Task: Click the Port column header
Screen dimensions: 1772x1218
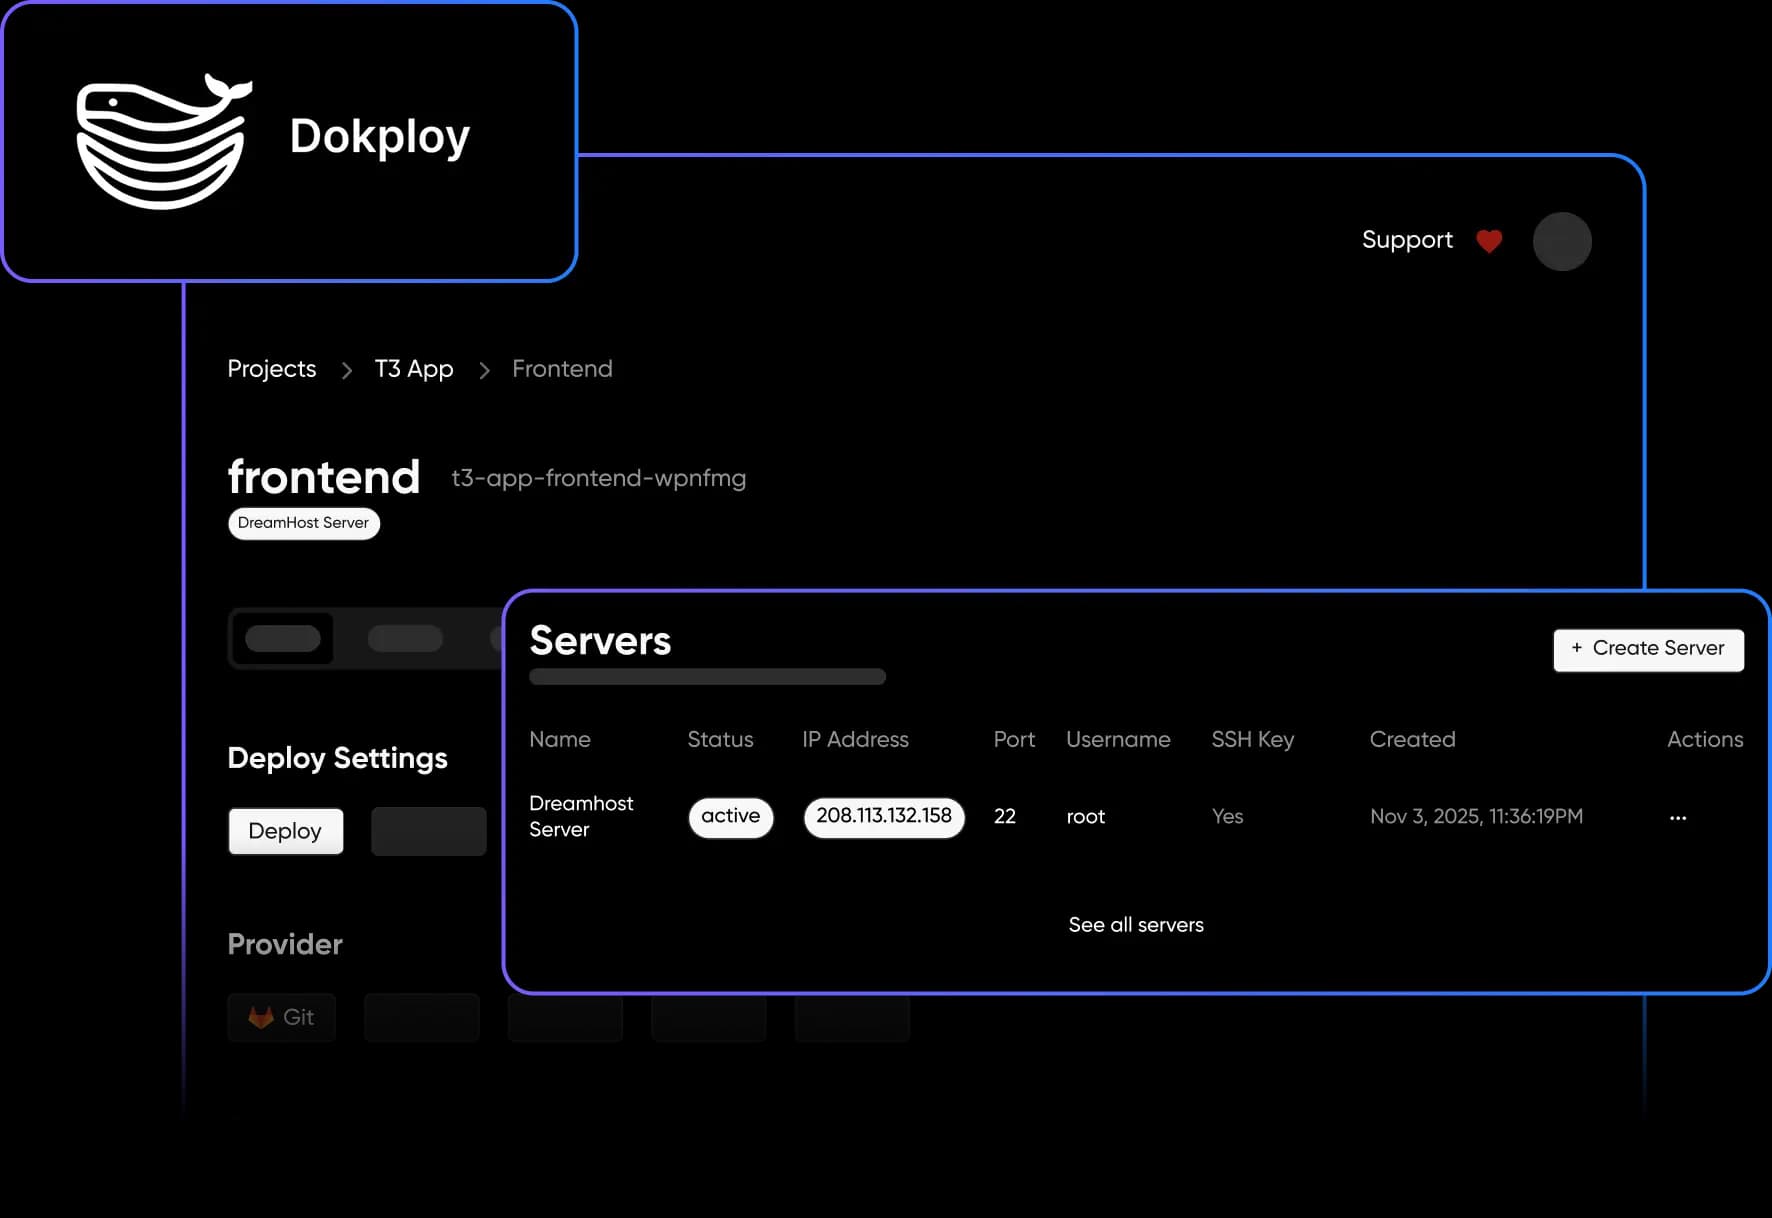Action: point(1014,739)
